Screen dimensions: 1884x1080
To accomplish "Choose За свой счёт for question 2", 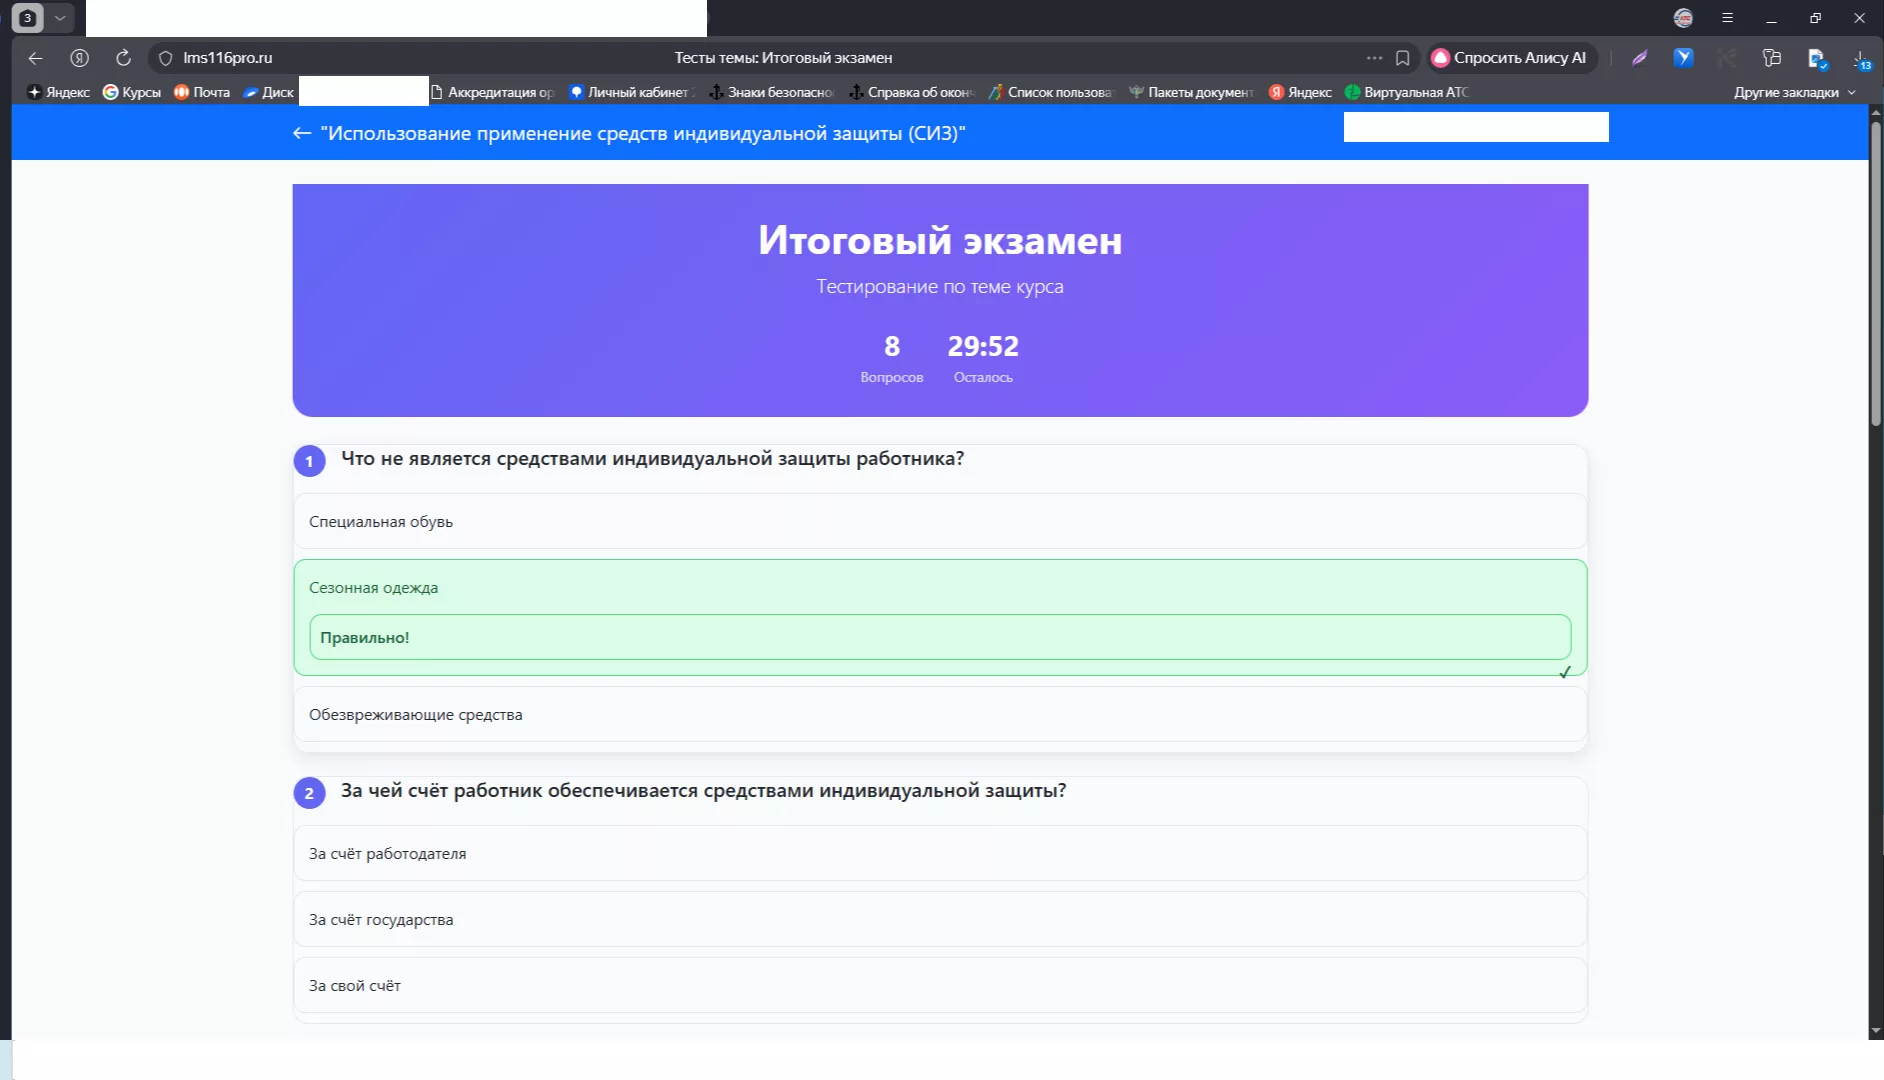I will tap(940, 985).
